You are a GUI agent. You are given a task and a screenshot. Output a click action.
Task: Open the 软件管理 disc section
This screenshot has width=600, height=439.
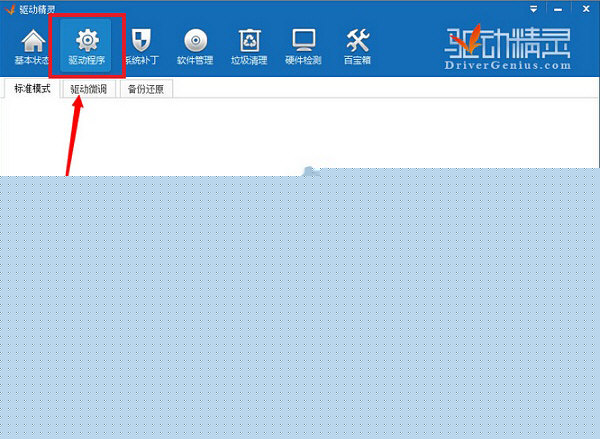point(195,47)
